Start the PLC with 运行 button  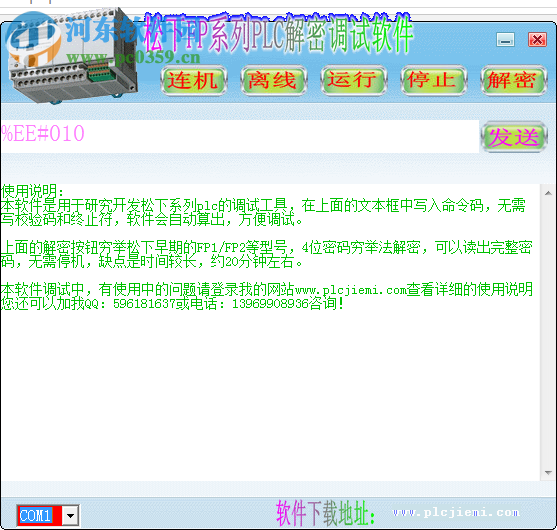[x=353, y=80]
